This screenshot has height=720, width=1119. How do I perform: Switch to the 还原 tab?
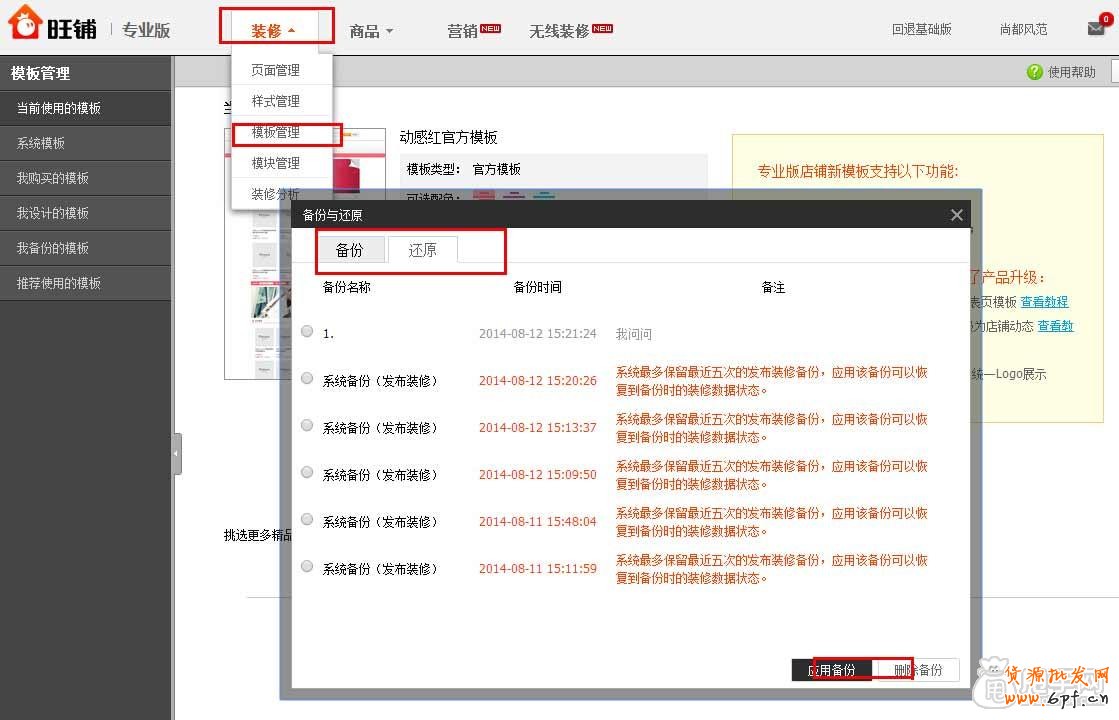coord(422,250)
